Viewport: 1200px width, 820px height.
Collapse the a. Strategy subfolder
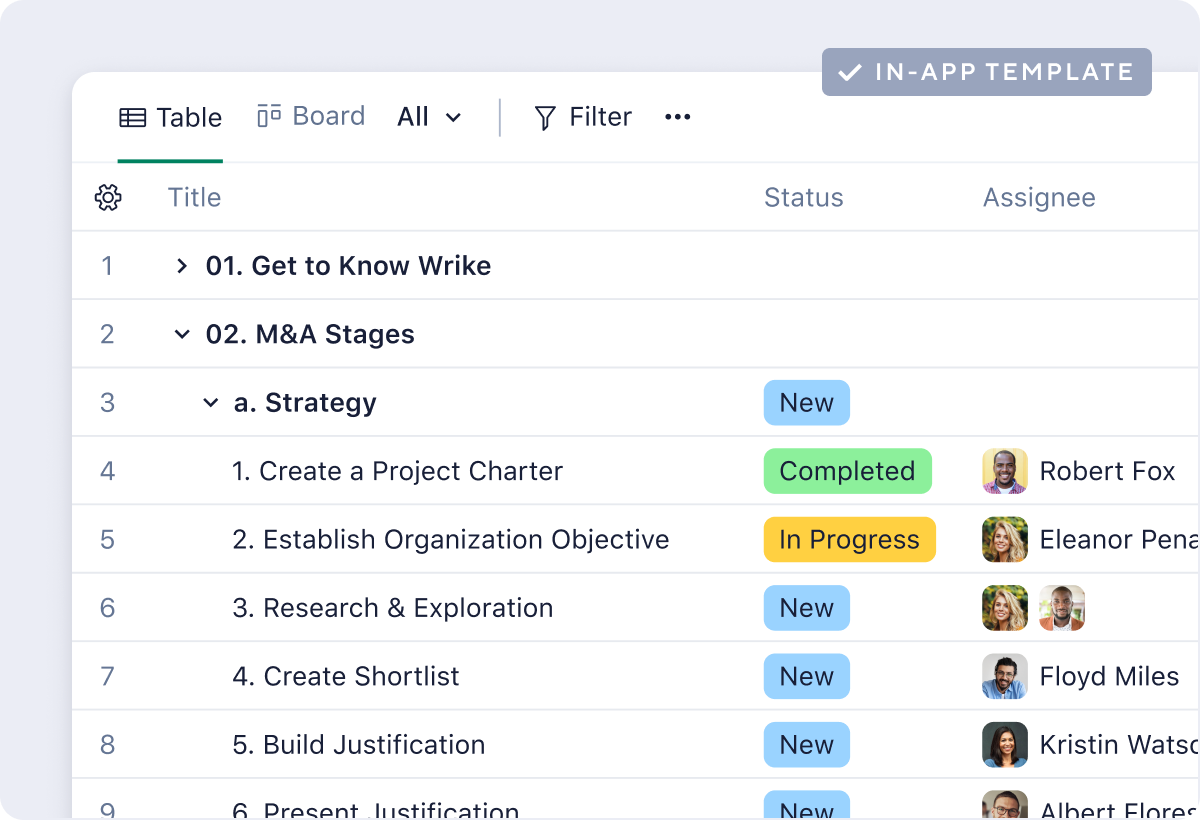210,403
